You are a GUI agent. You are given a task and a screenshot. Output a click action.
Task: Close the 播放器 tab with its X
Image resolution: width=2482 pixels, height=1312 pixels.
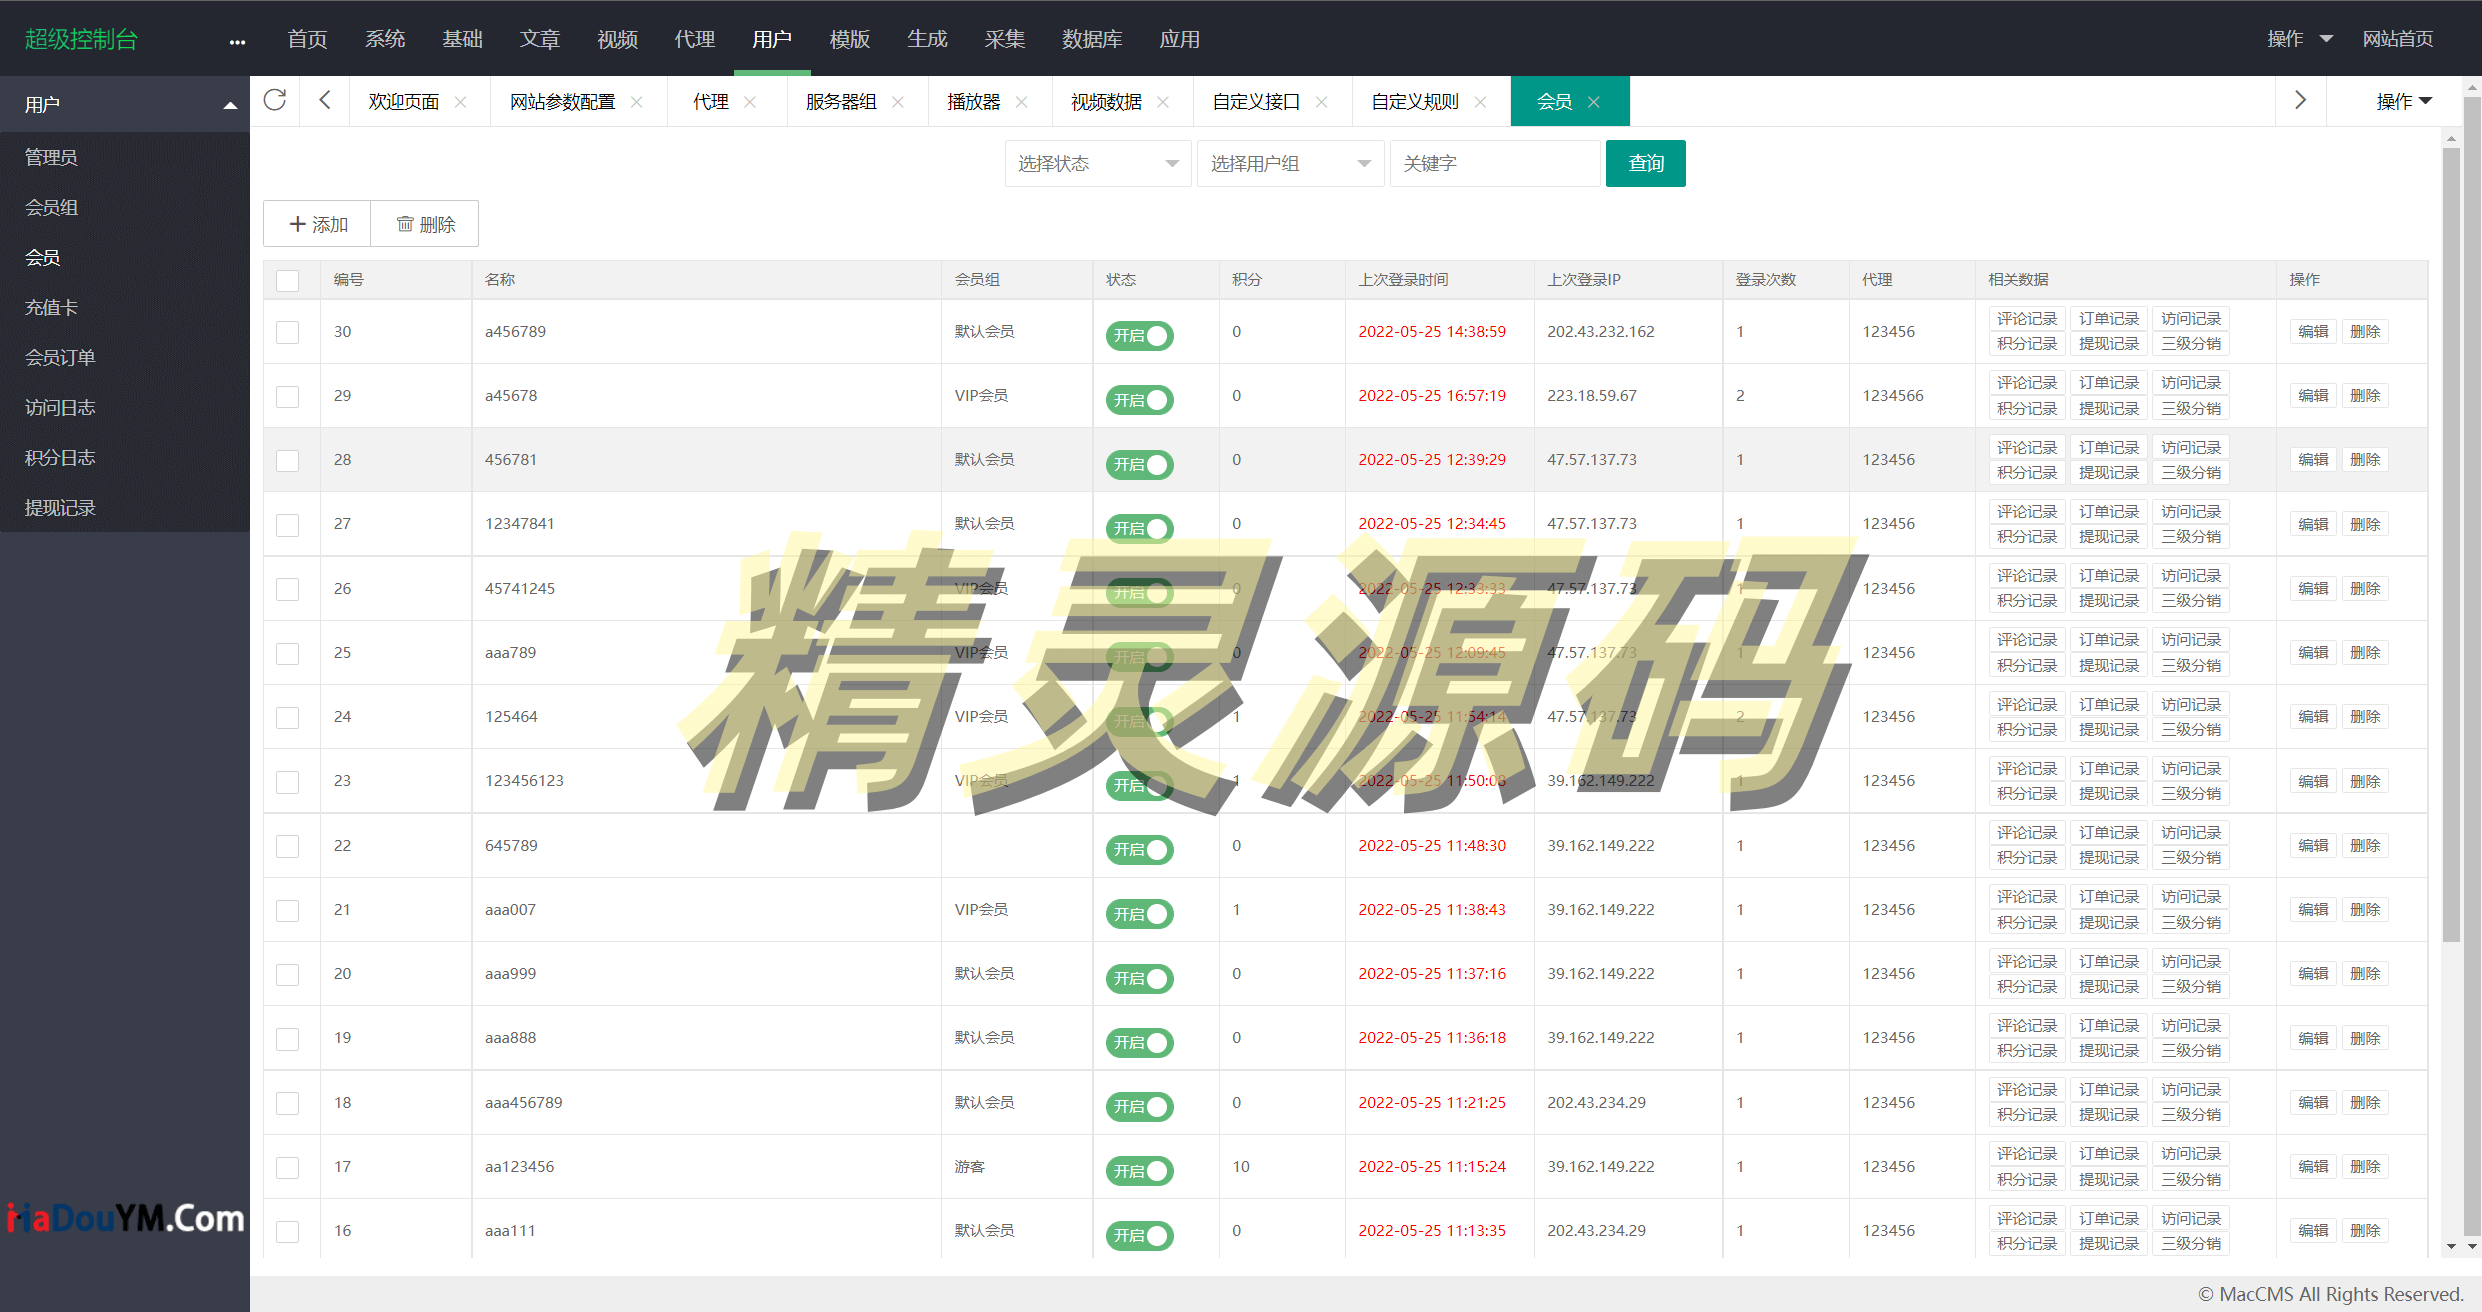tap(1021, 102)
